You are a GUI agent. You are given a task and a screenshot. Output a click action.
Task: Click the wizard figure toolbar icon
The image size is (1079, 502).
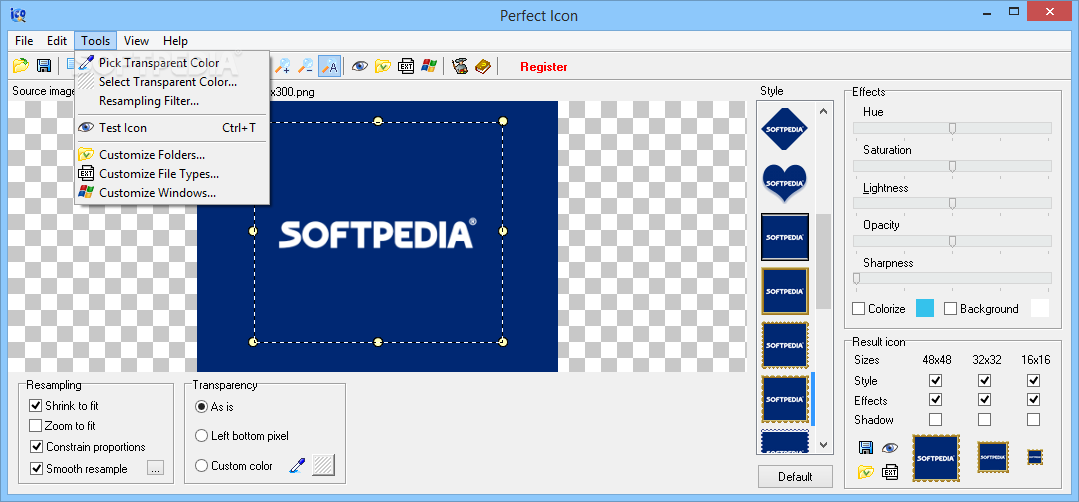[x=460, y=66]
